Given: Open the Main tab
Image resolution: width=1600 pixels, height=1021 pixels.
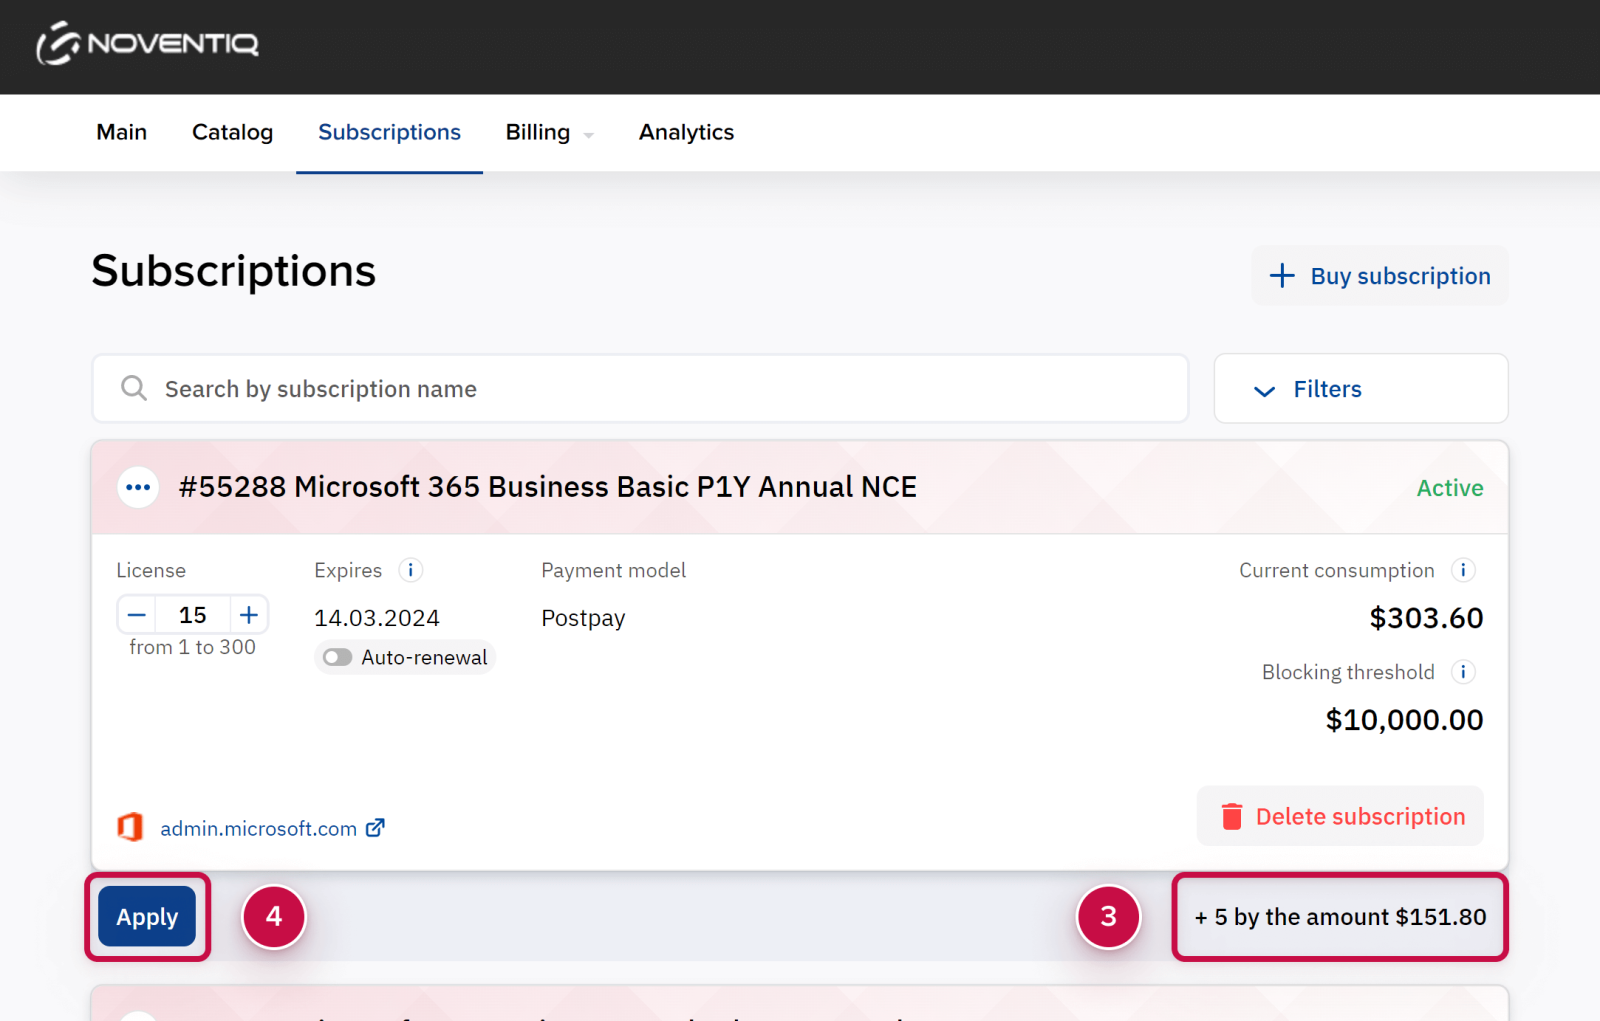Looking at the screenshot, I should pyautogui.click(x=121, y=133).
